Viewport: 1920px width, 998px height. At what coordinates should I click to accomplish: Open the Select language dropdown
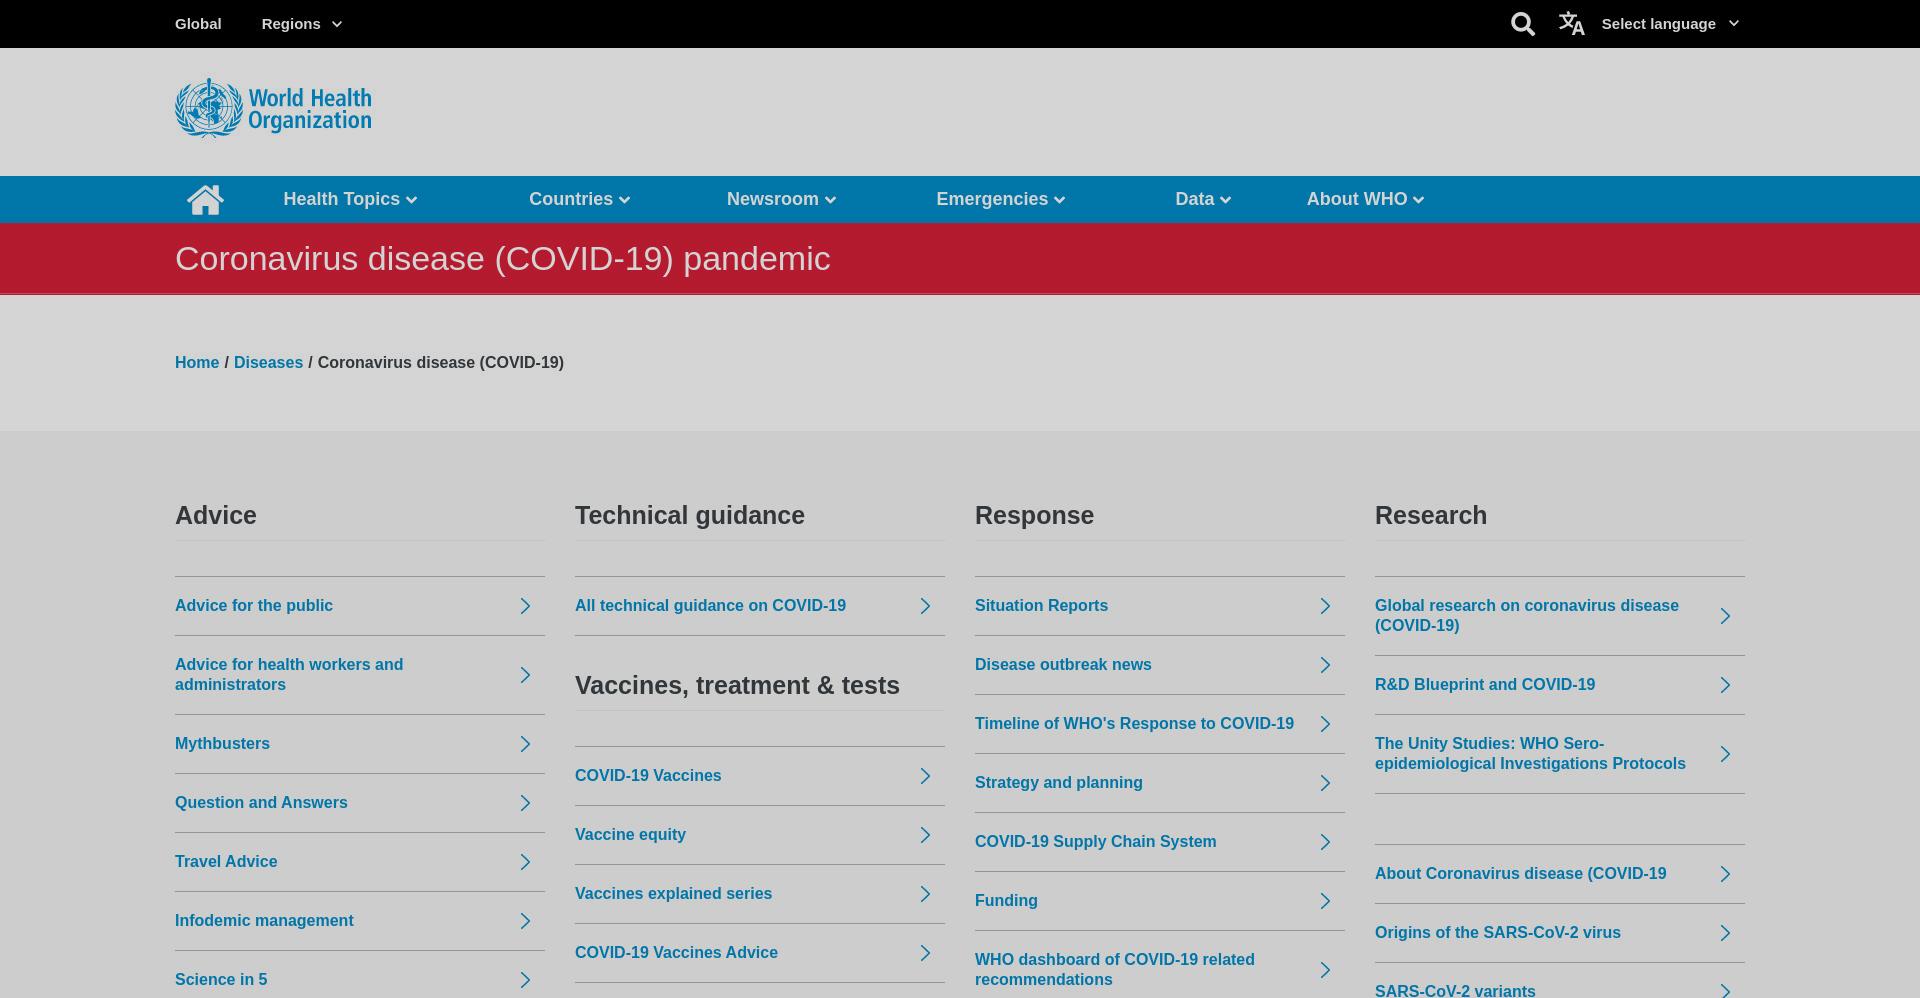1670,24
